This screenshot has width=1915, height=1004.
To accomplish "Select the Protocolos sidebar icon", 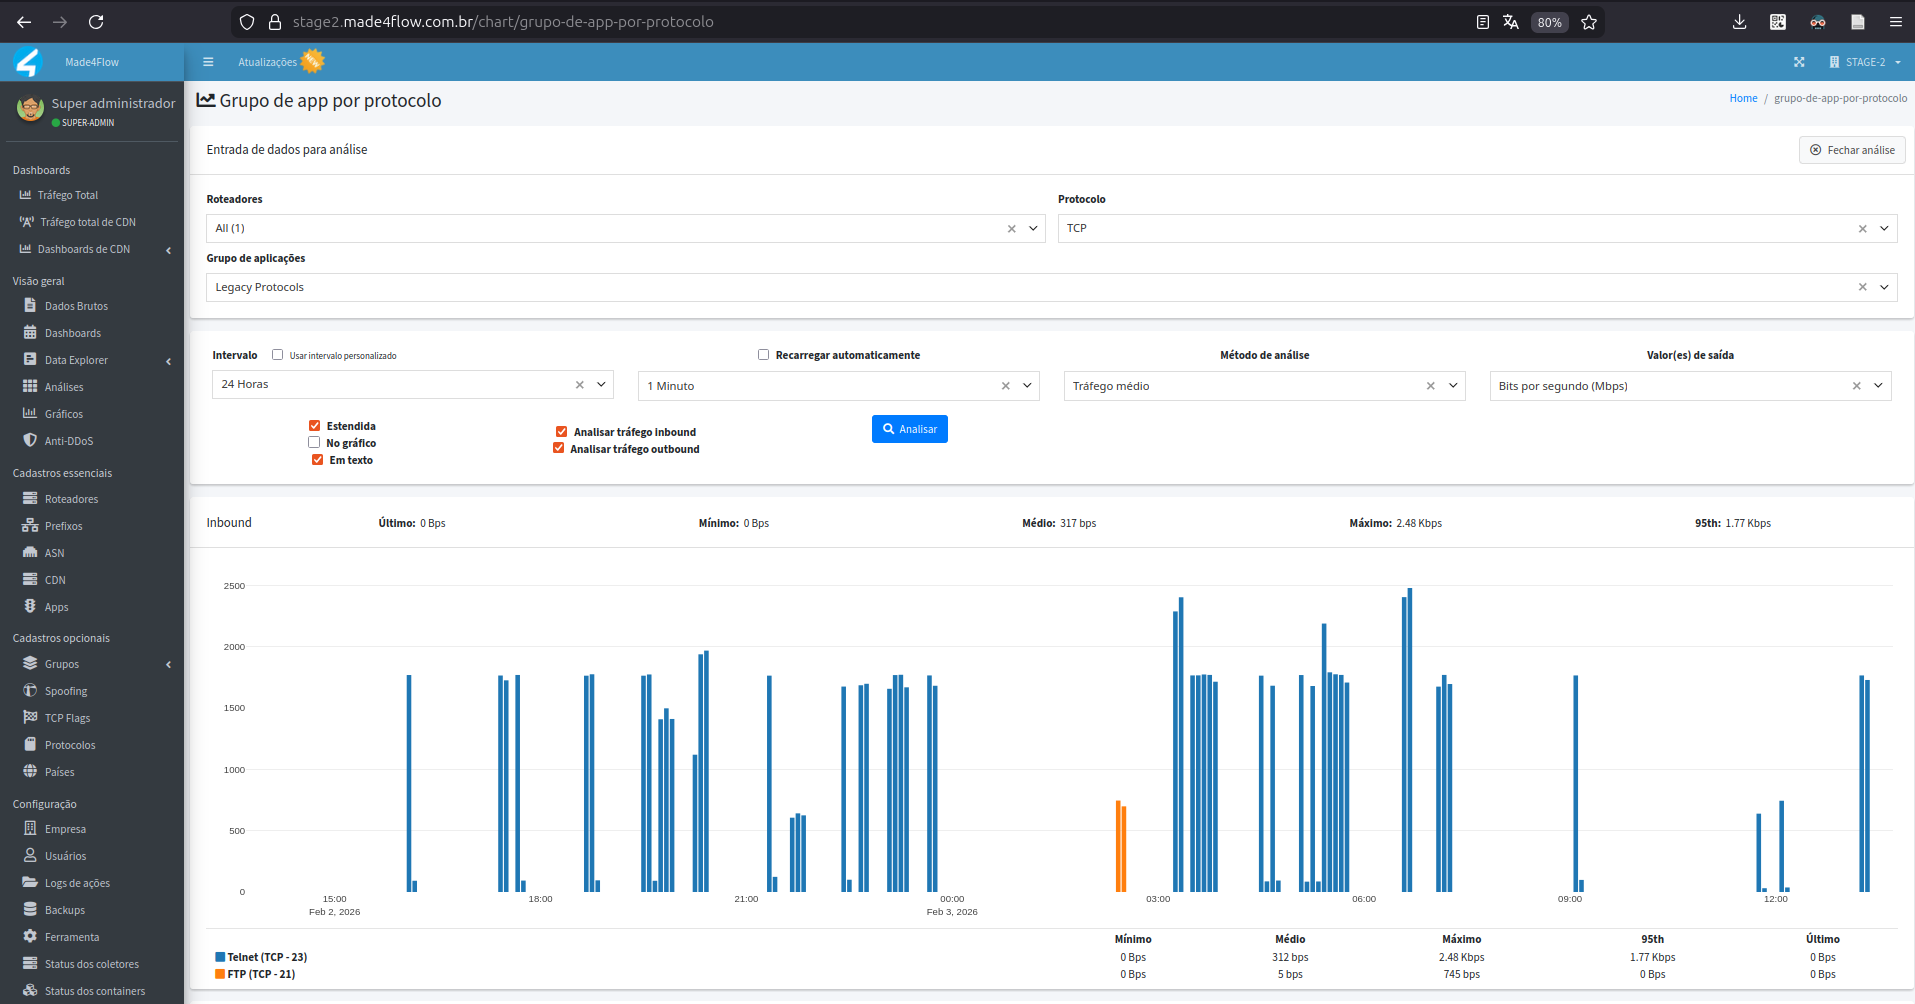I will (x=30, y=744).
